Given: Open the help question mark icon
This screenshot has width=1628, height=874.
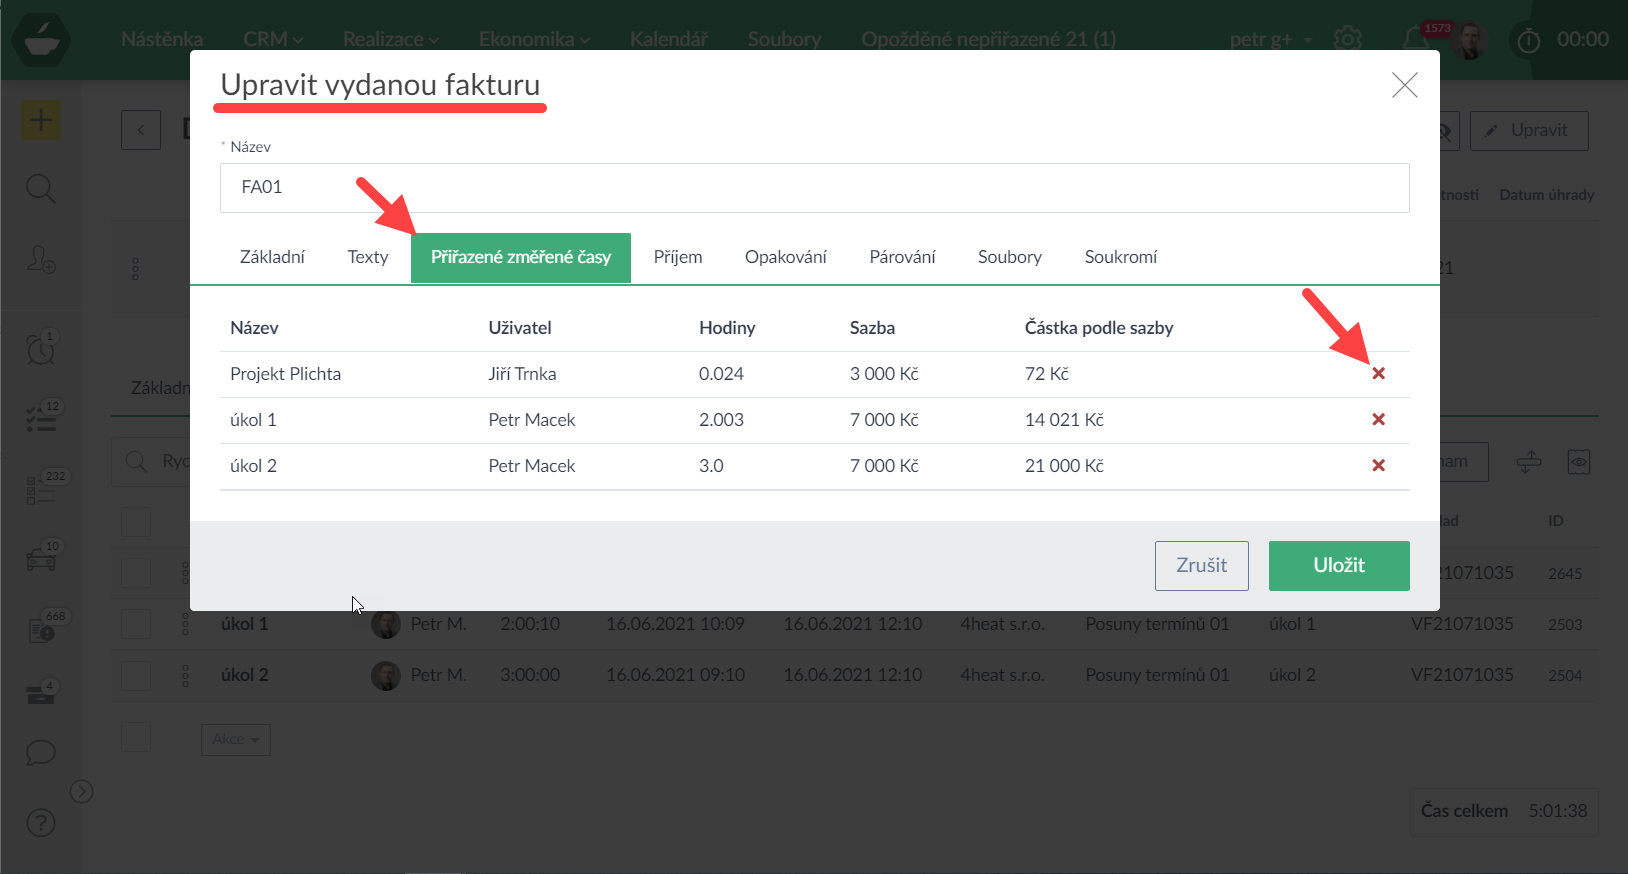Looking at the screenshot, I should [40, 823].
